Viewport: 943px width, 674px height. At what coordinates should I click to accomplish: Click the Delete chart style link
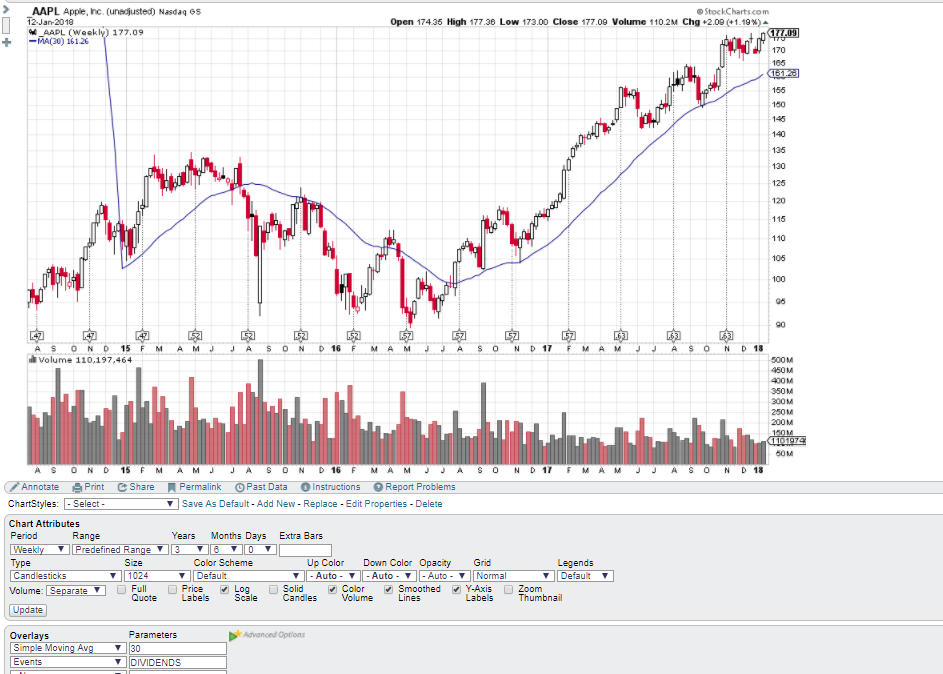(429, 504)
